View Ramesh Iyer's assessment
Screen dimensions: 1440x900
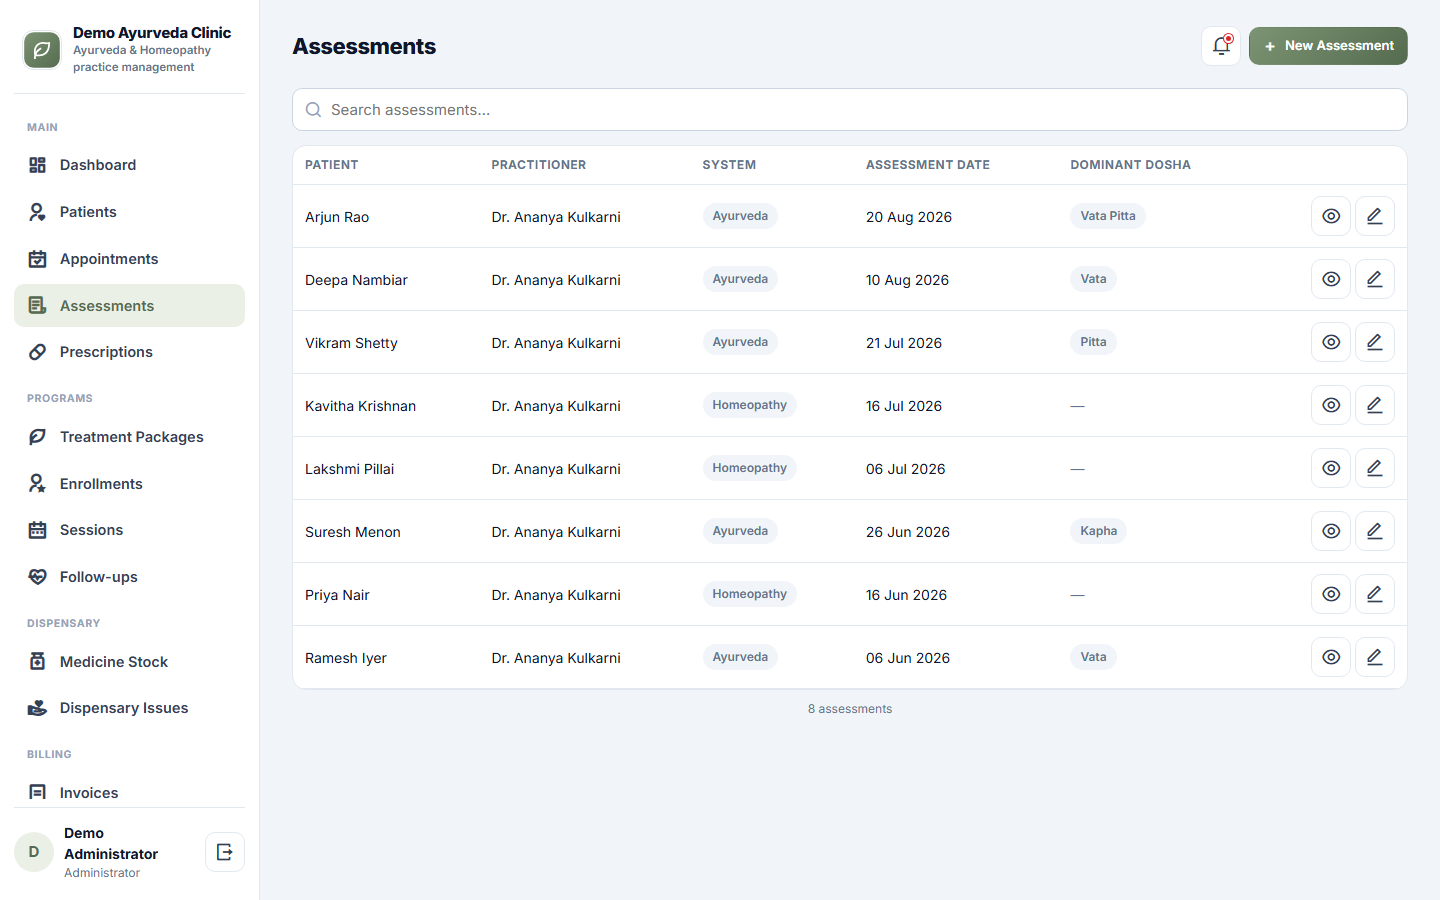[1331, 657]
